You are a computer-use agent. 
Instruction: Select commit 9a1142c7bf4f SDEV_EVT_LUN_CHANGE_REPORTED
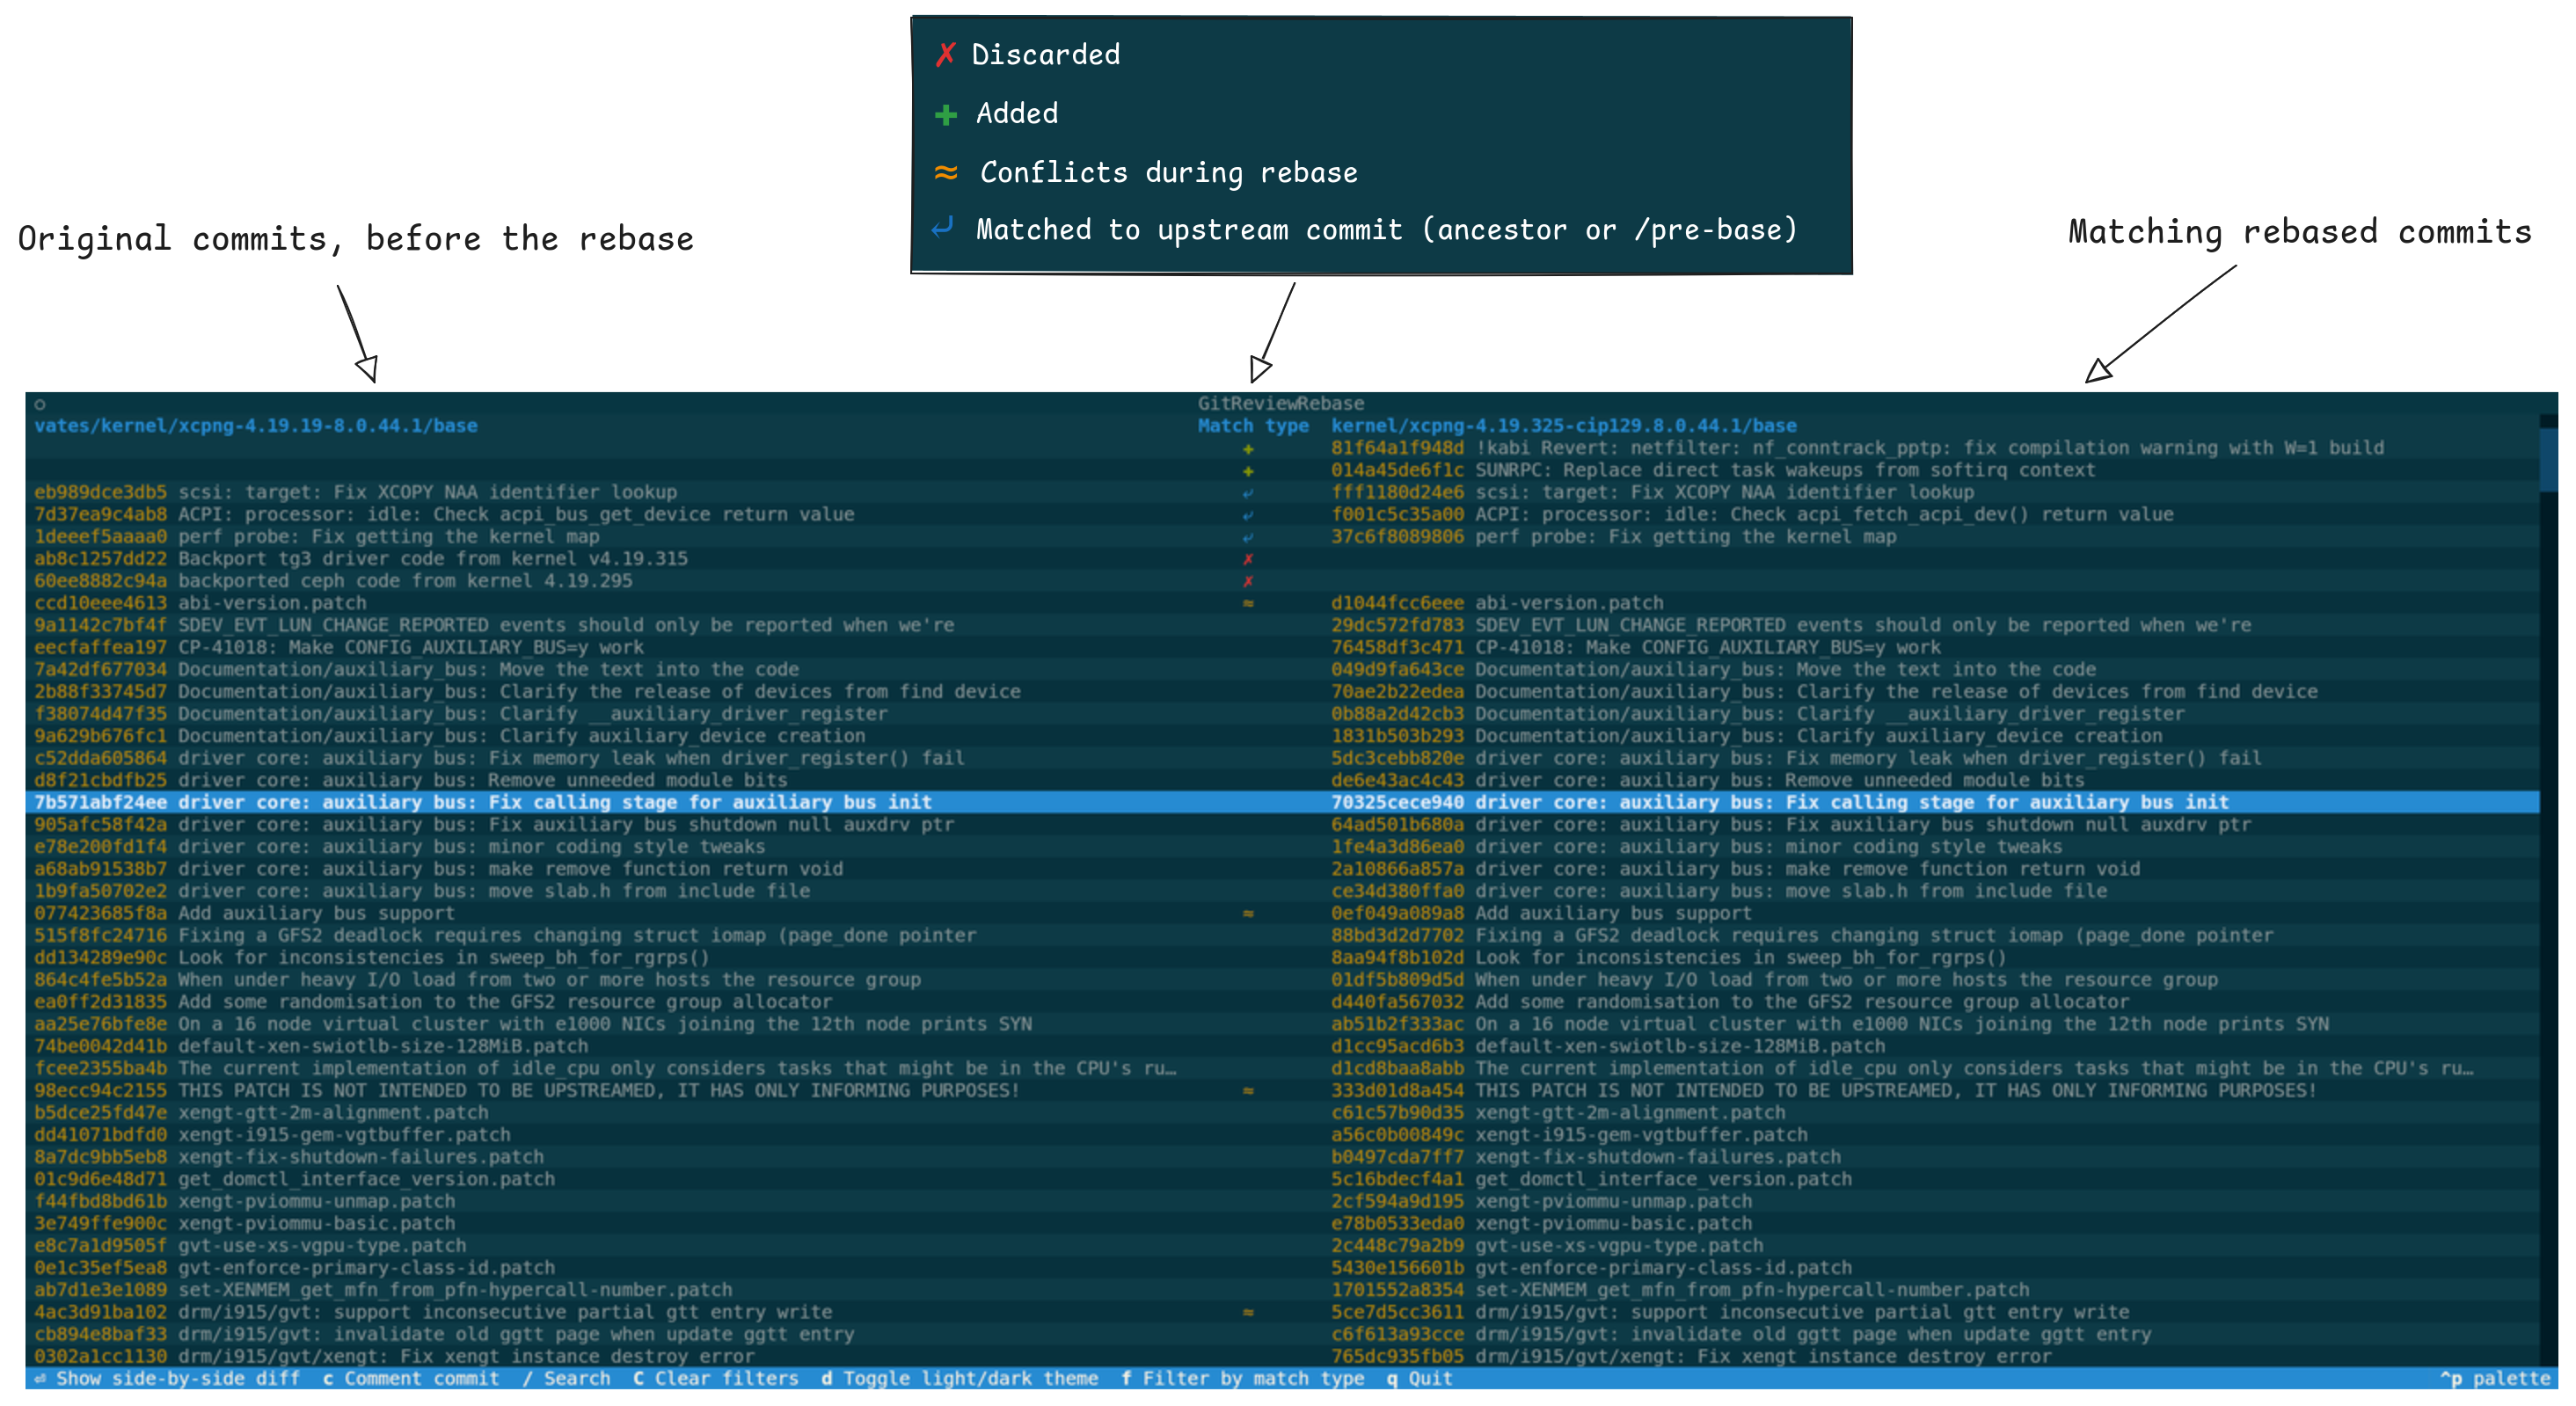[495, 625]
